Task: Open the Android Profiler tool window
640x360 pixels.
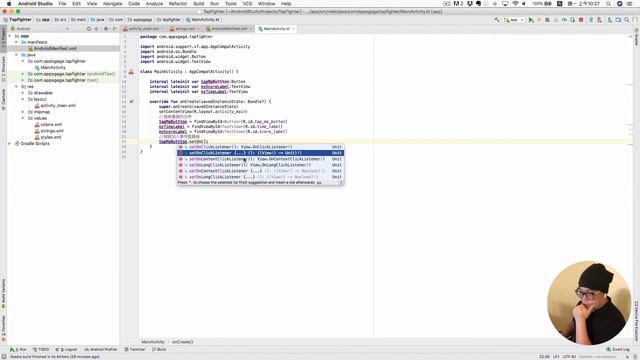Action: [x=101, y=350]
